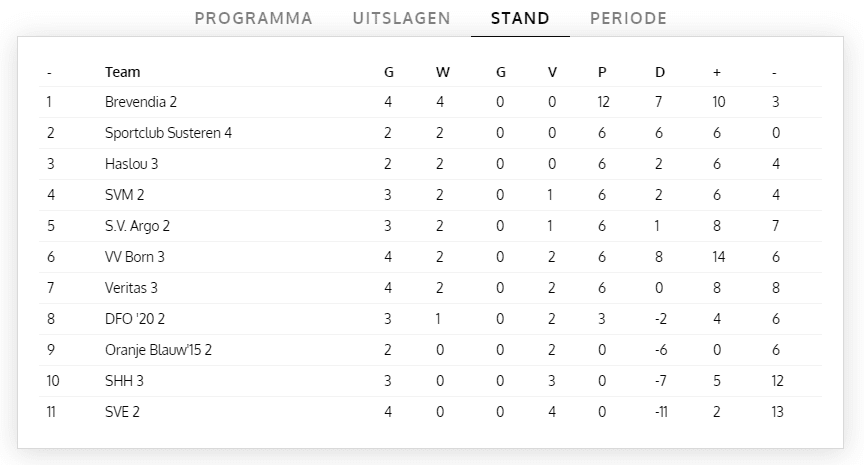Click team Brevendia 2
This screenshot has height=465, width=864.
141,102
